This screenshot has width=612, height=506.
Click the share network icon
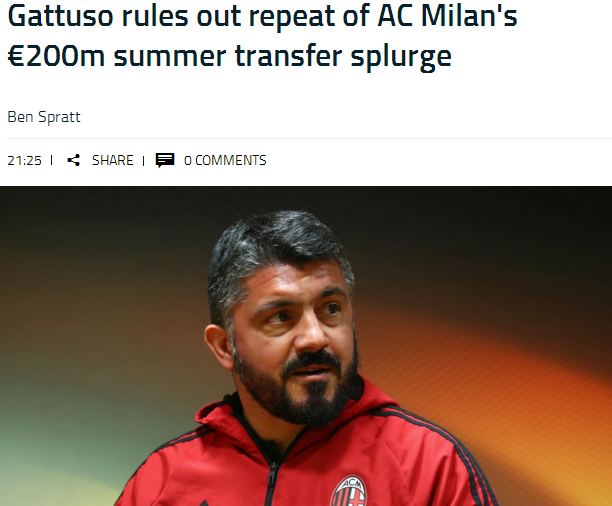(73, 160)
